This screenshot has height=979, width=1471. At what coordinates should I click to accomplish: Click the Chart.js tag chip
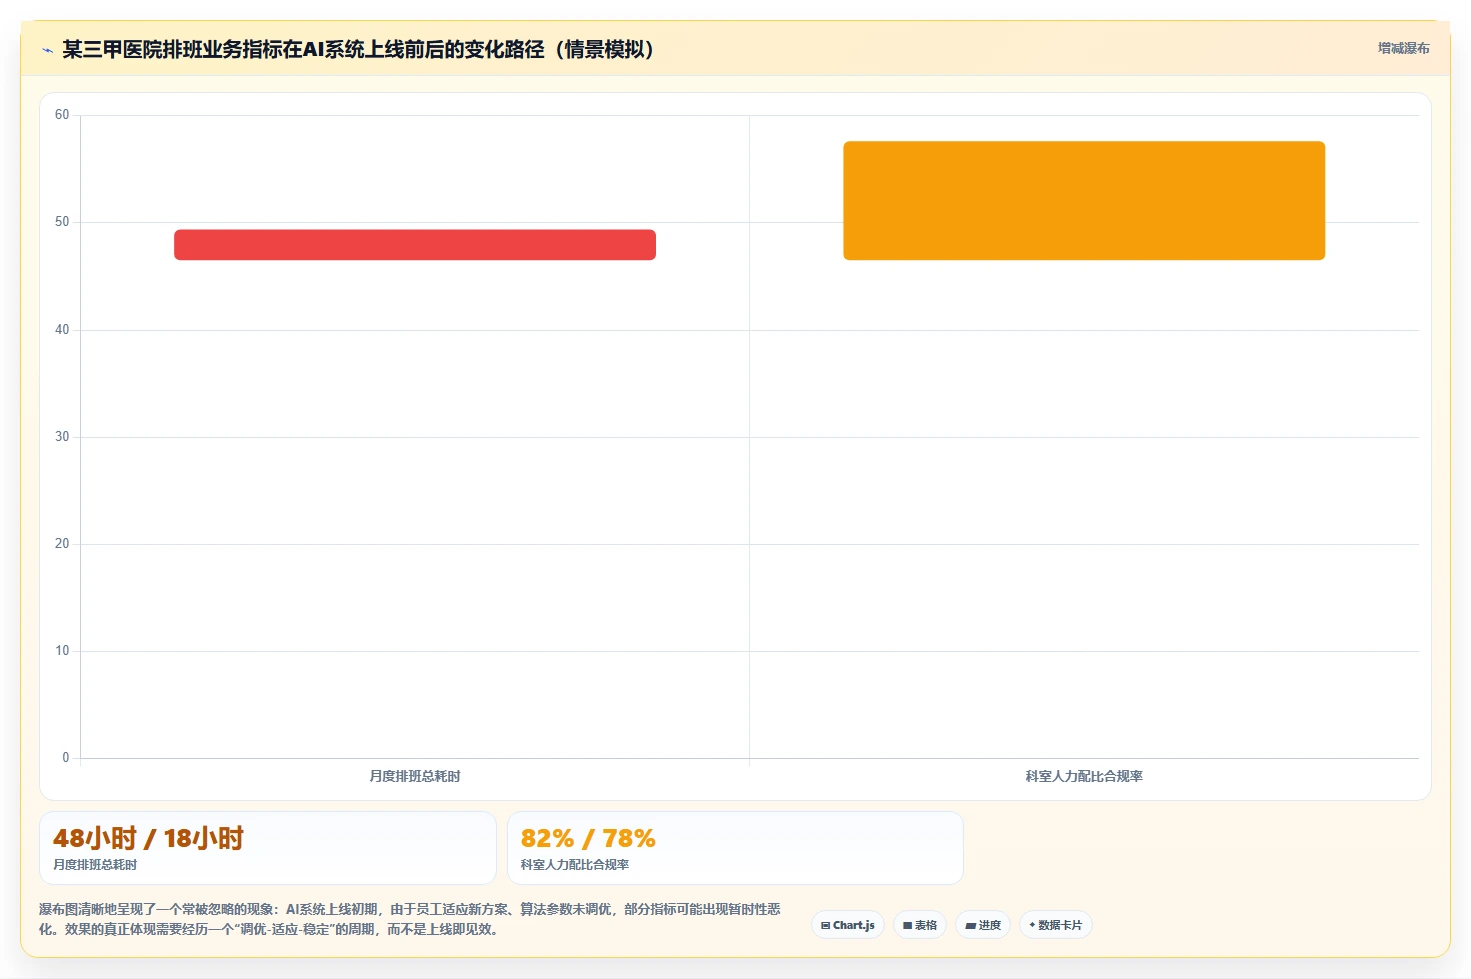[x=848, y=925]
